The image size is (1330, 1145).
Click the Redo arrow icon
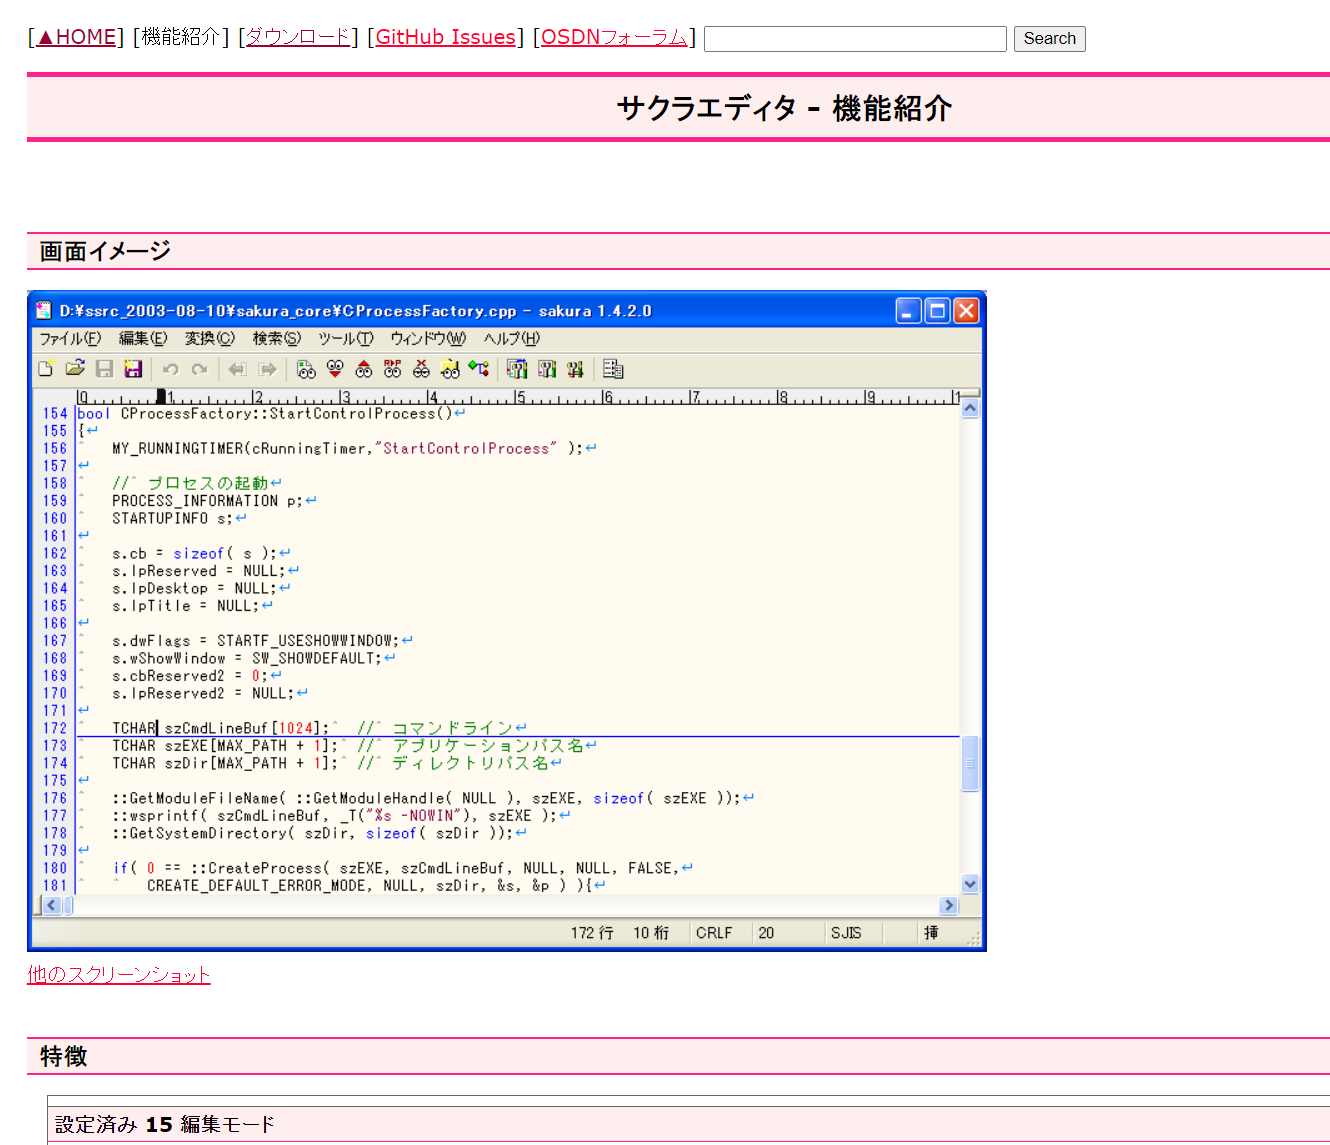(199, 369)
